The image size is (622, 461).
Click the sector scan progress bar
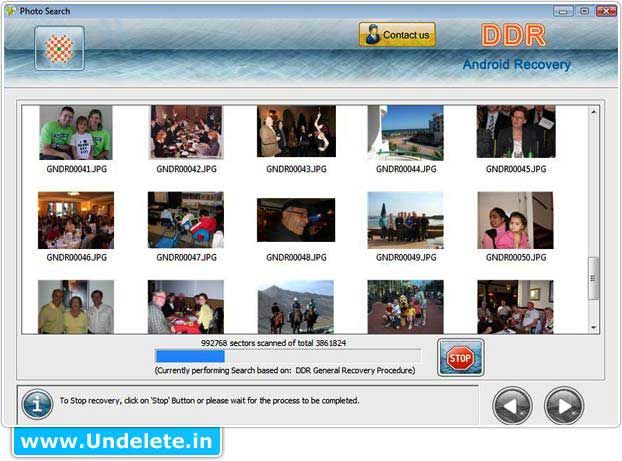pos(288,356)
